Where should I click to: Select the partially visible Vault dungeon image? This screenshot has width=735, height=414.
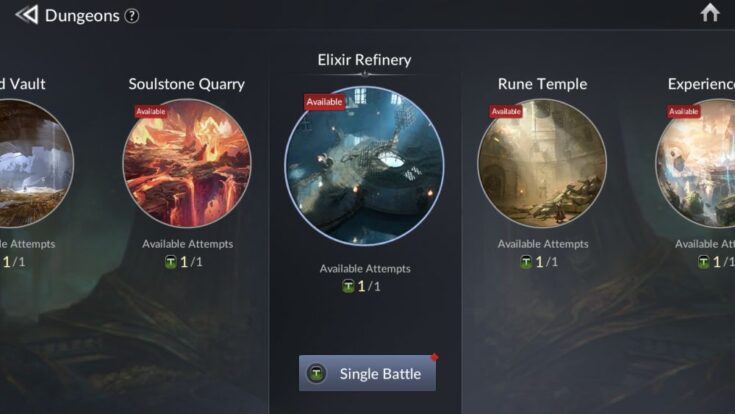click(33, 163)
